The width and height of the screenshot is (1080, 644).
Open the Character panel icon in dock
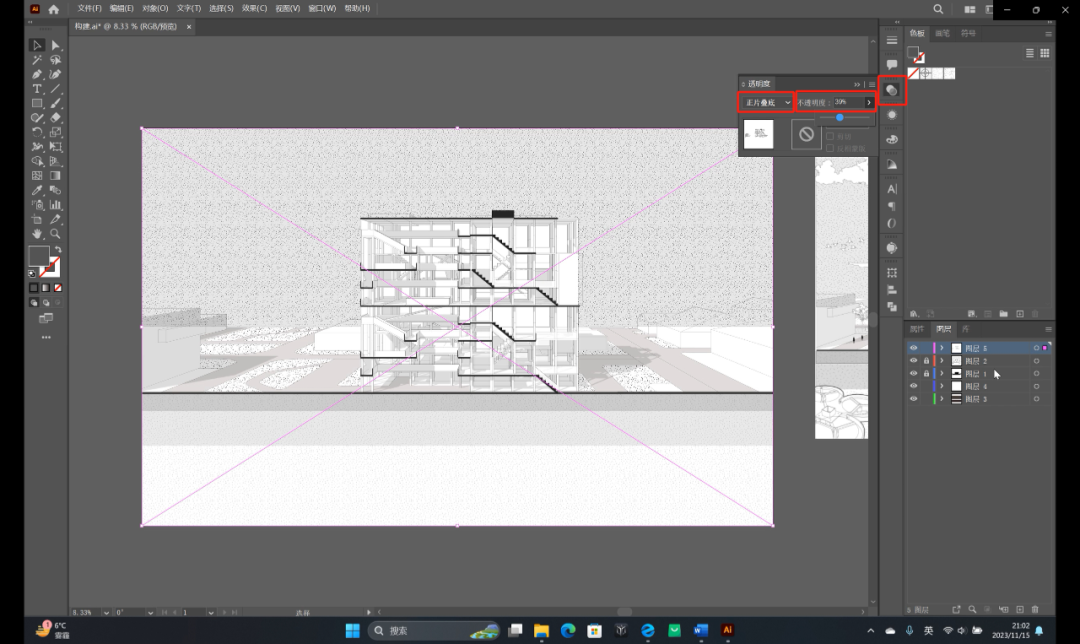[x=892, y=189]
